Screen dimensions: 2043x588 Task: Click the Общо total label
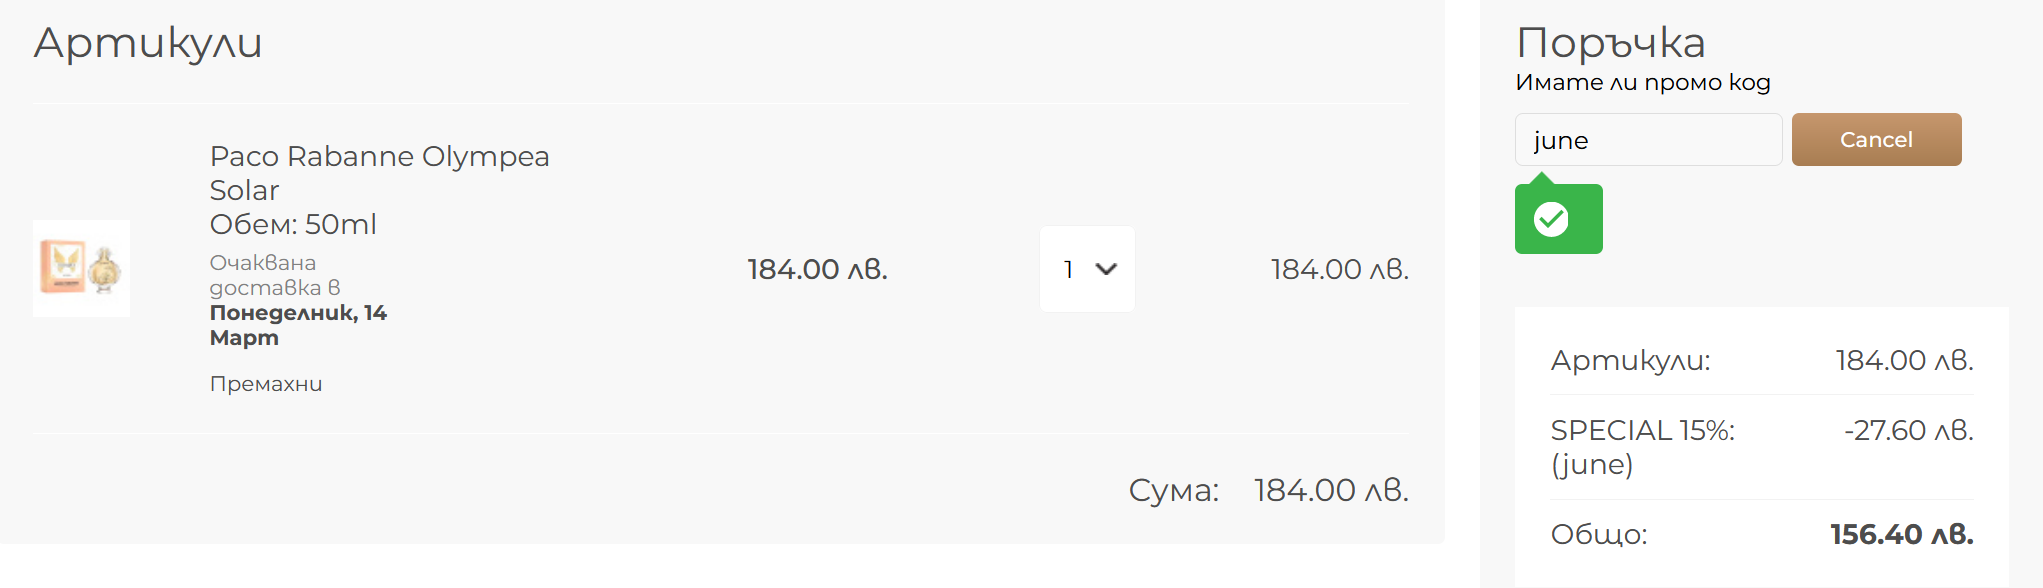pyautogui.click(x=1598, y=534)
